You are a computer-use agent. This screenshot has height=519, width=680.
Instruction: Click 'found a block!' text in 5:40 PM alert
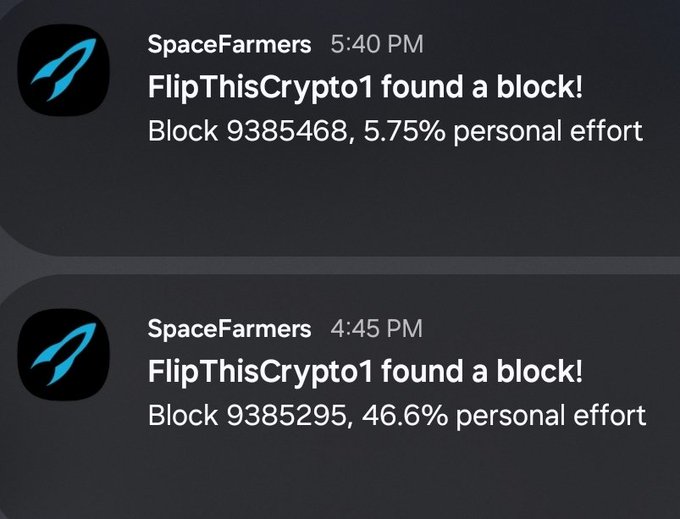pos(482,87)
